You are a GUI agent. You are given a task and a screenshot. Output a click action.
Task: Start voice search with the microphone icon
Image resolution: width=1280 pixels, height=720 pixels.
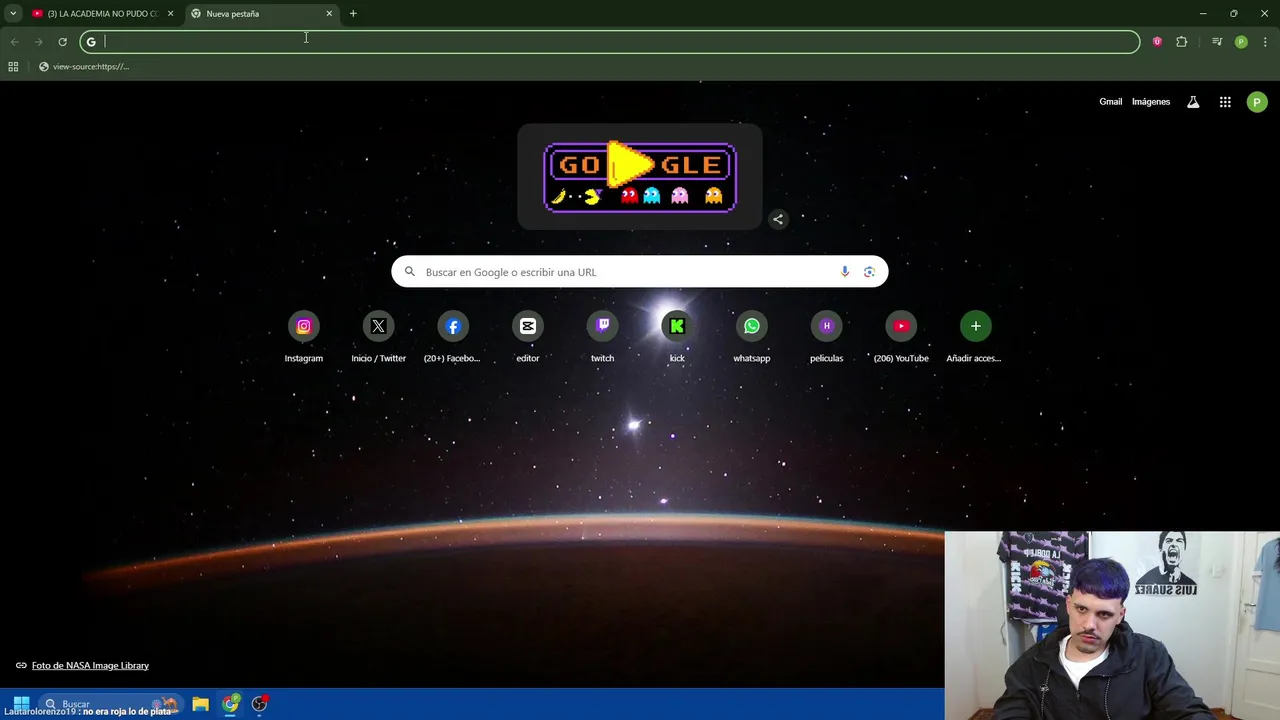pos(845,272)
